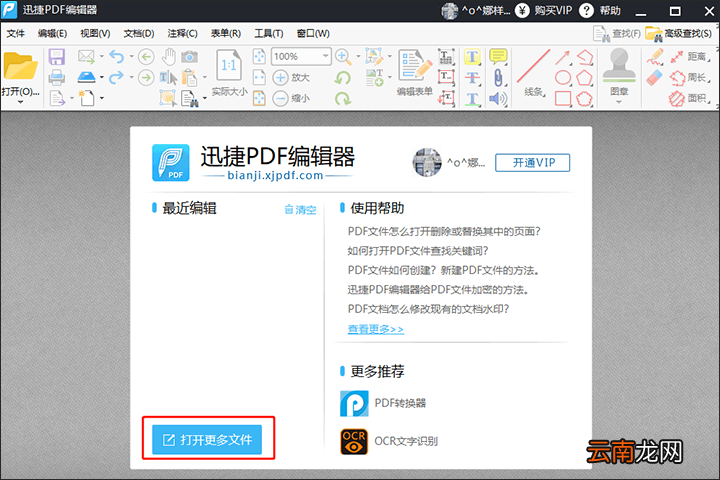Select the oval shape tool

pos(563,78)
